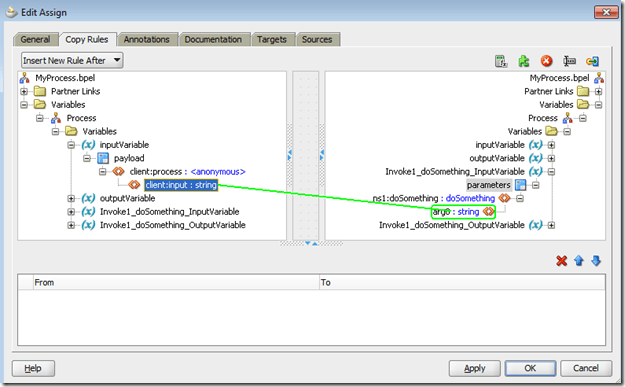This screenshot has width=625, height=387.
Task: Click the expression builder calculator icon
Action: tap(501, 61)
